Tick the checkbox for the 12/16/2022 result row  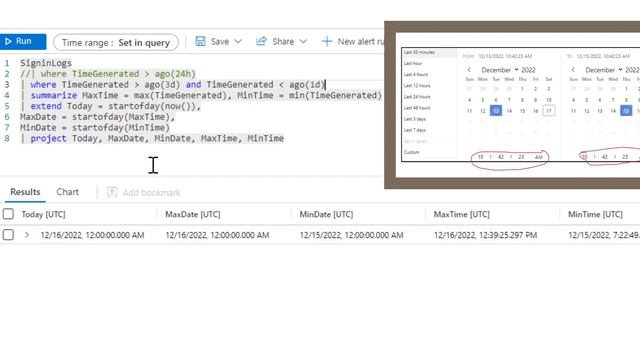8,235
